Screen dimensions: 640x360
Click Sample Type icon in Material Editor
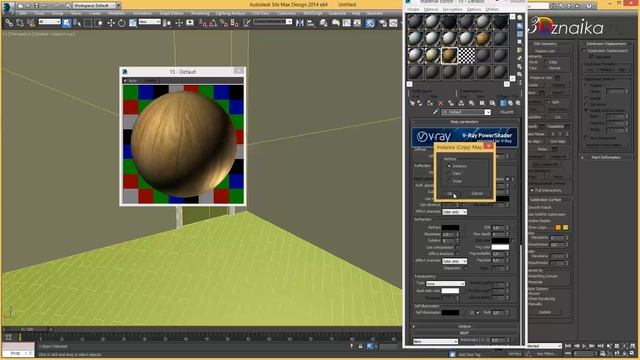(x=520, y=18)
